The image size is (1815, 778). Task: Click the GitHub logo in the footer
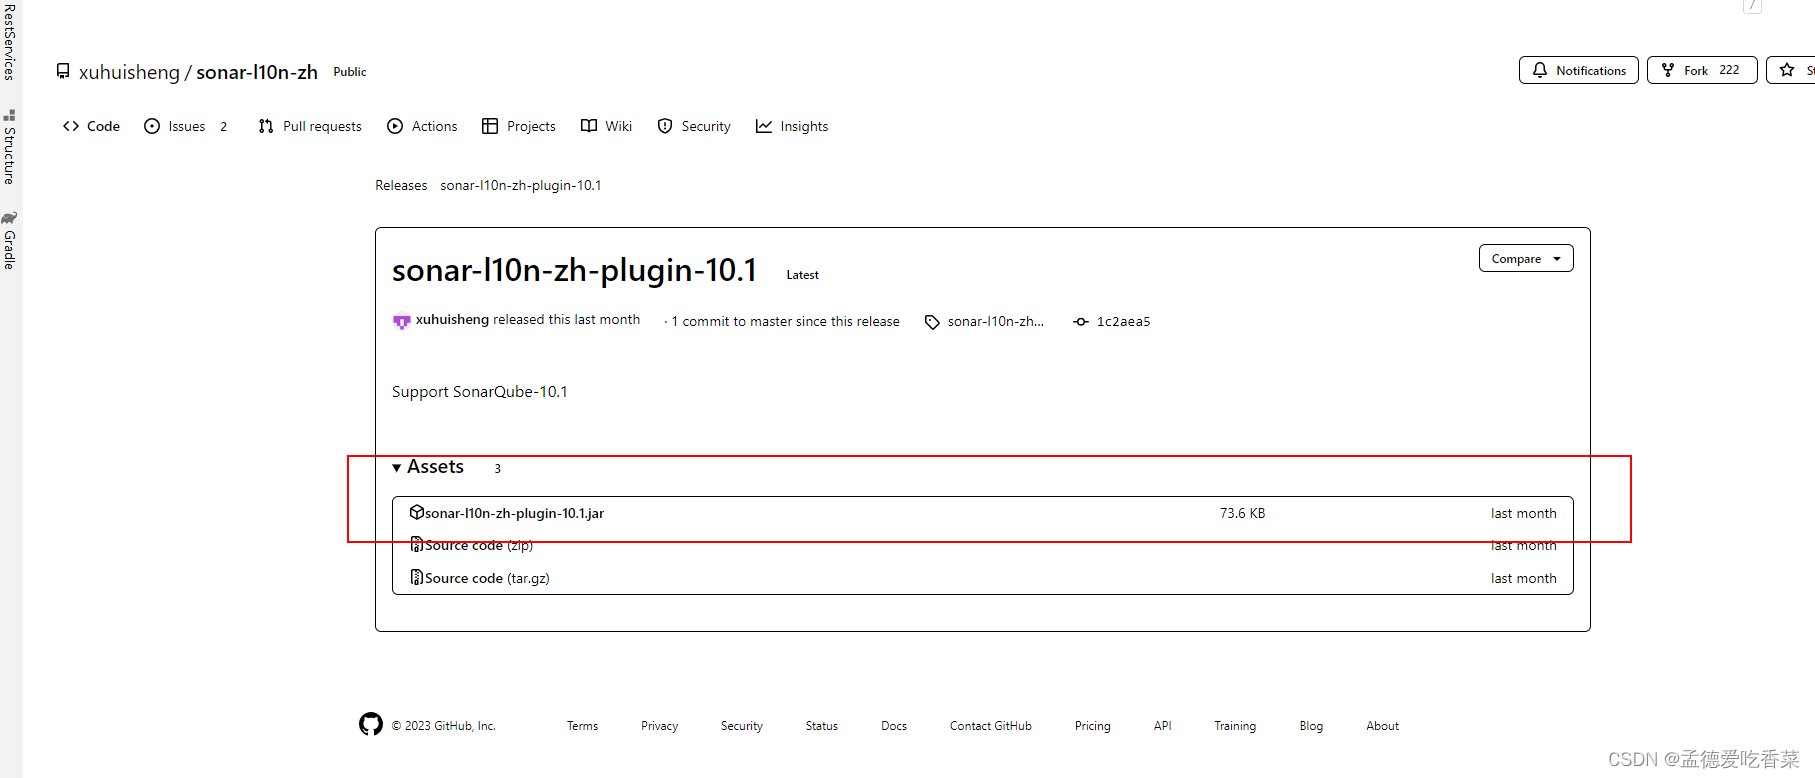(x=371, y=724)
